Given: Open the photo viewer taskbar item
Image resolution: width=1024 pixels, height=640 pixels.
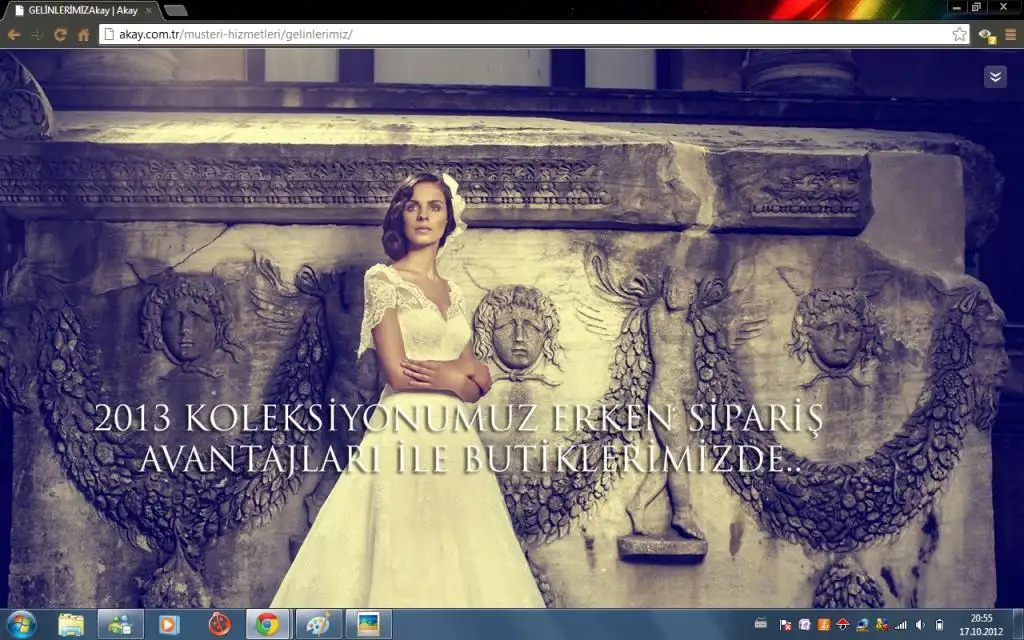Looking at the screenshot, I should coord(368,625).
